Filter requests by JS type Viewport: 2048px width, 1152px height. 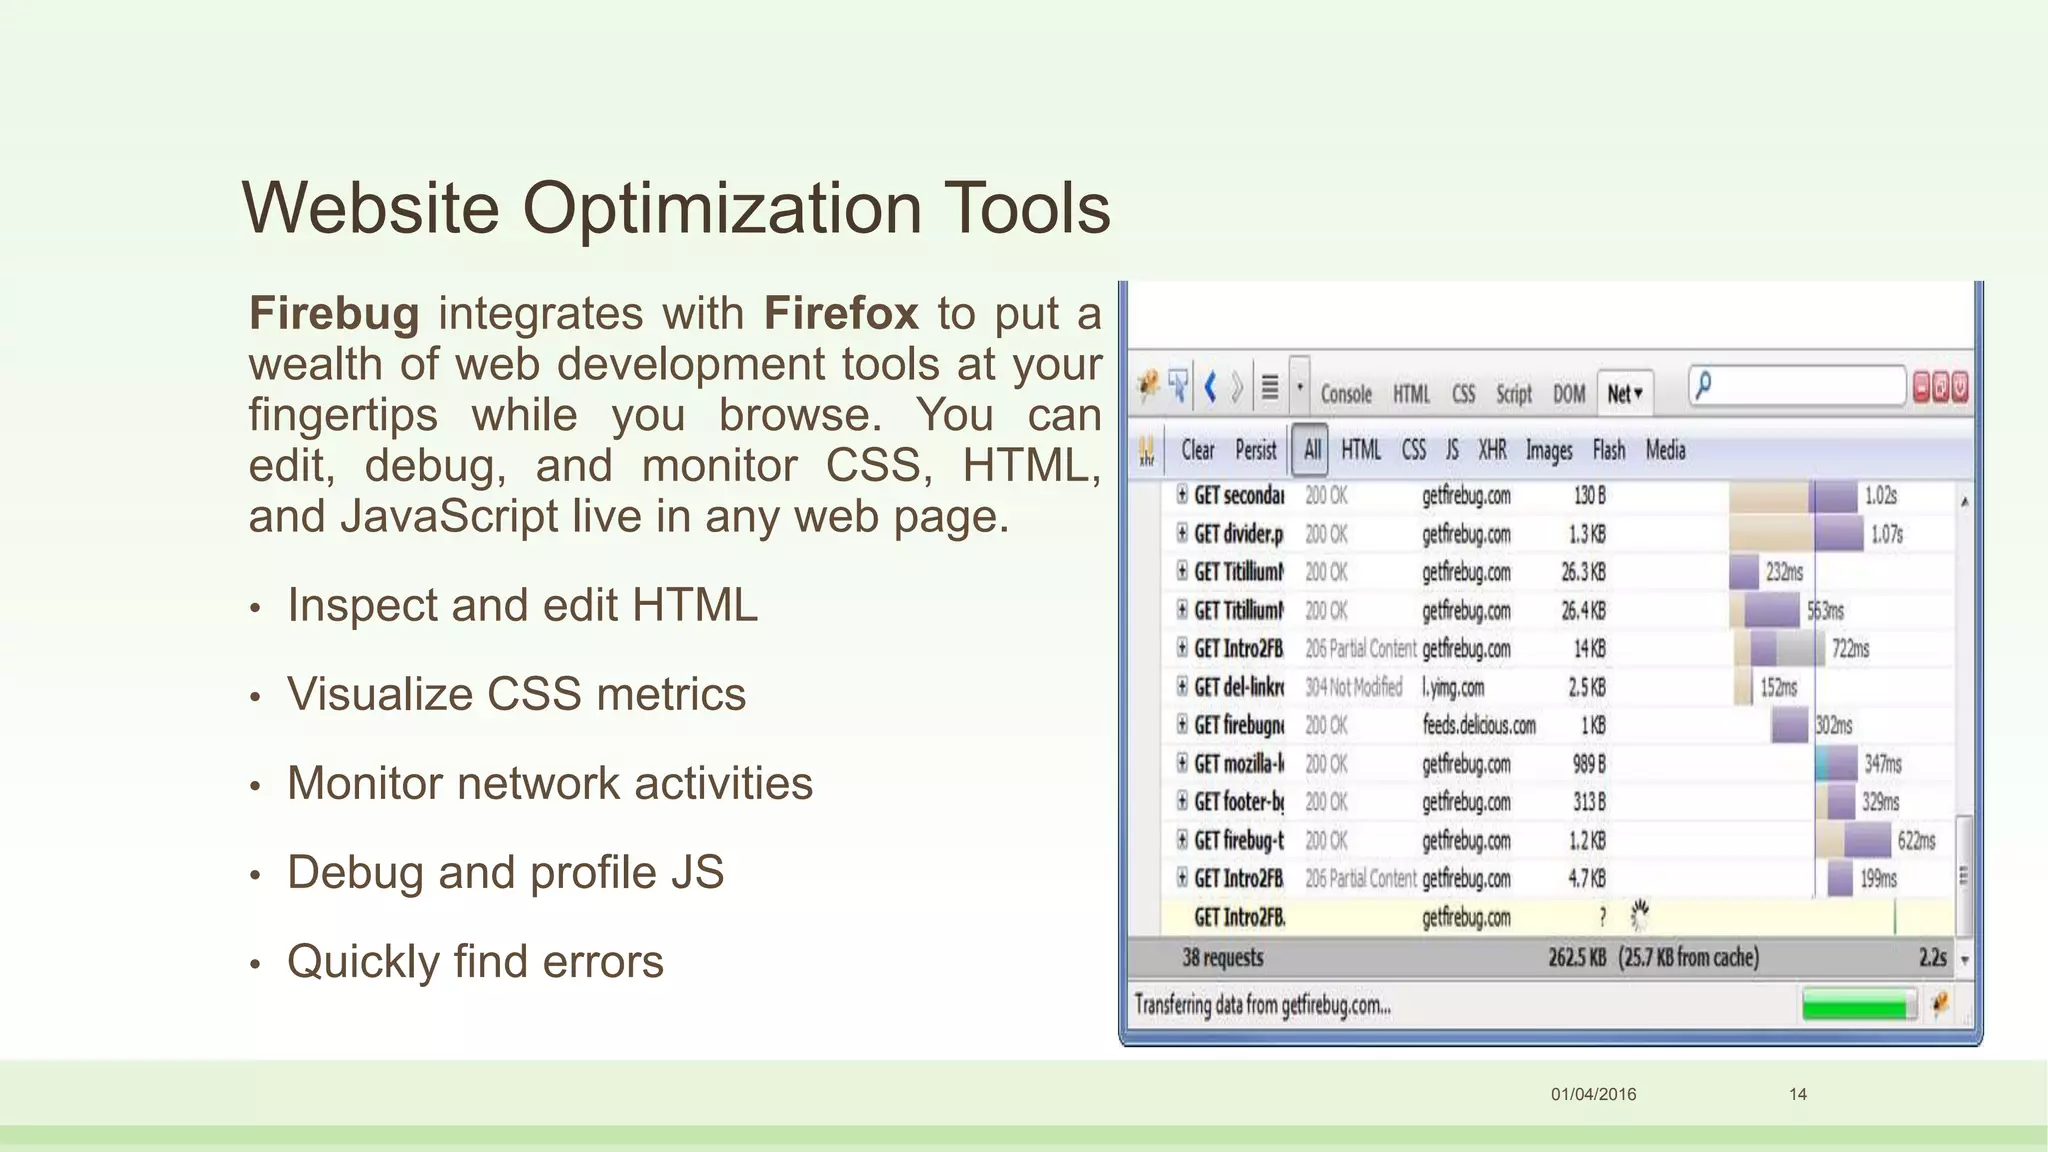click(x=1452, y=450)
